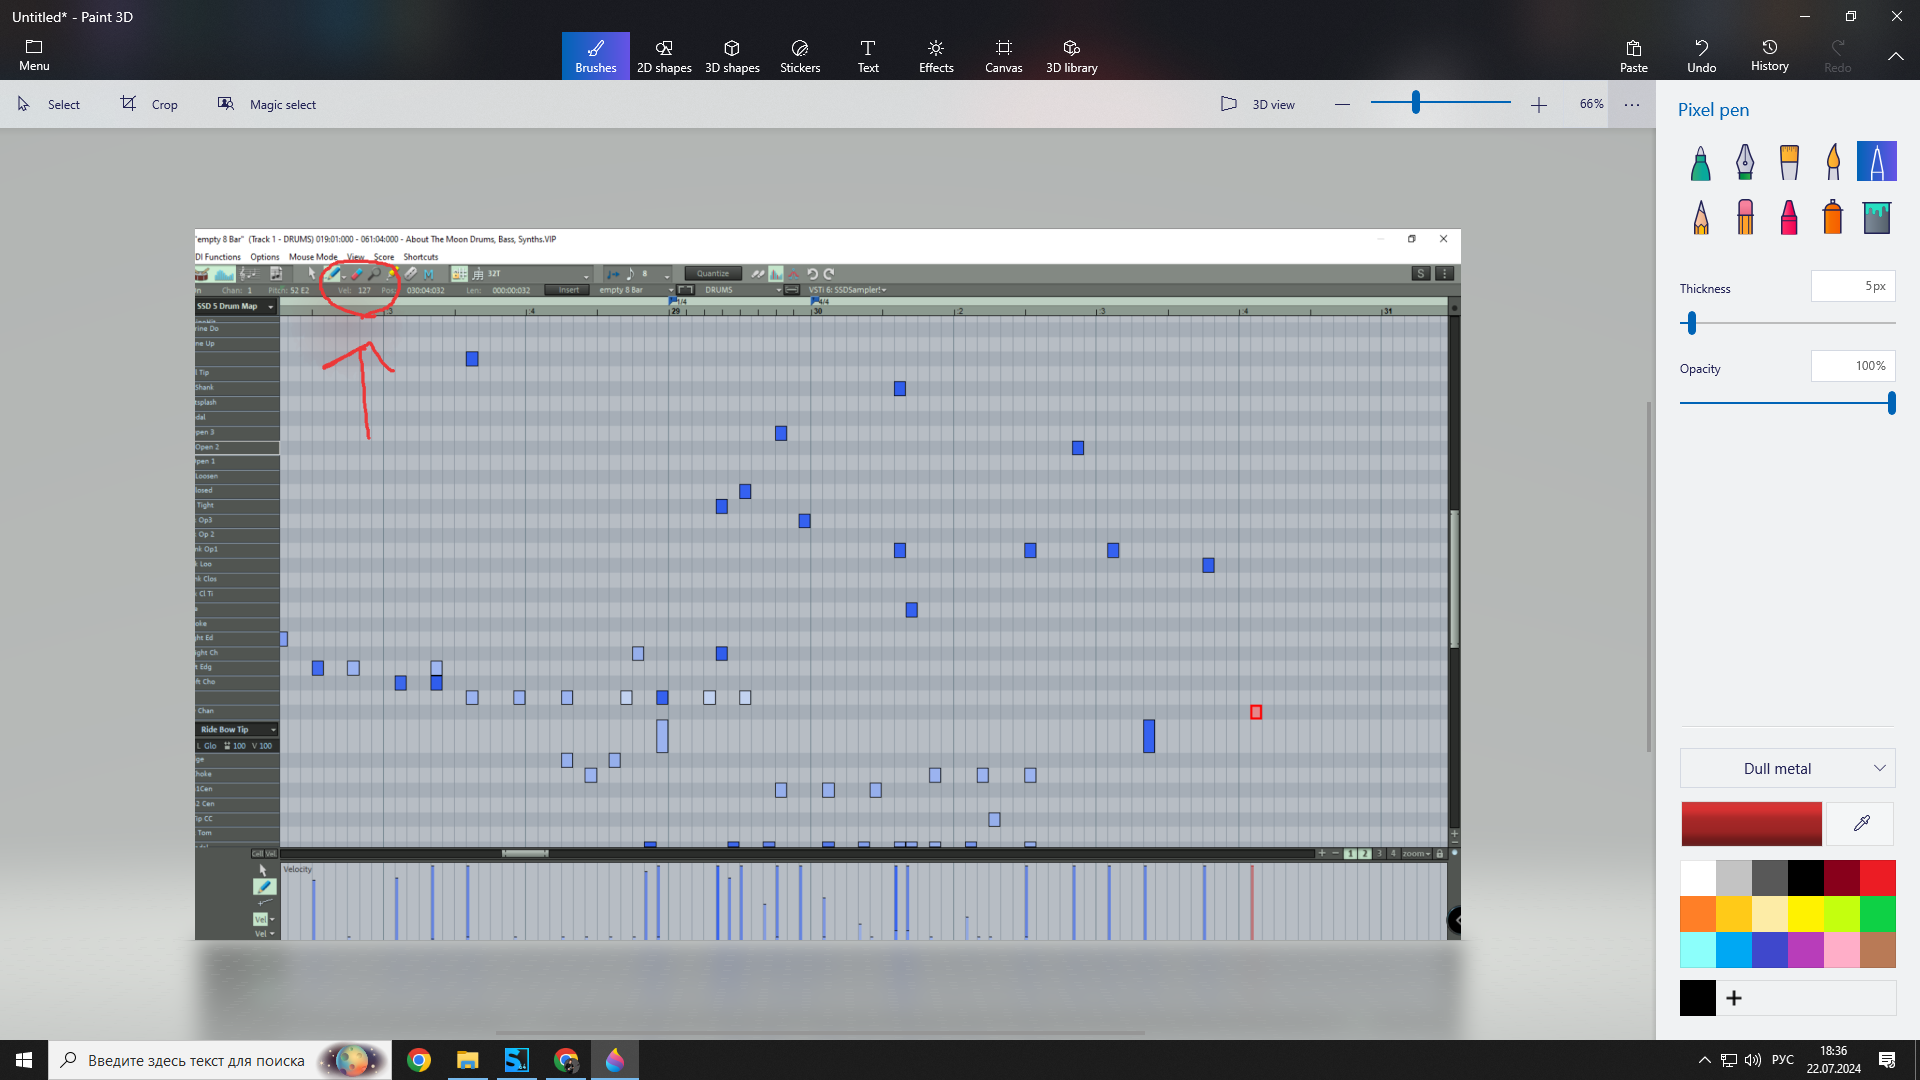1920x1080 pixels.
Task: Toggle 3D view
Action: pyautogui.click(x=1257, y=104)
